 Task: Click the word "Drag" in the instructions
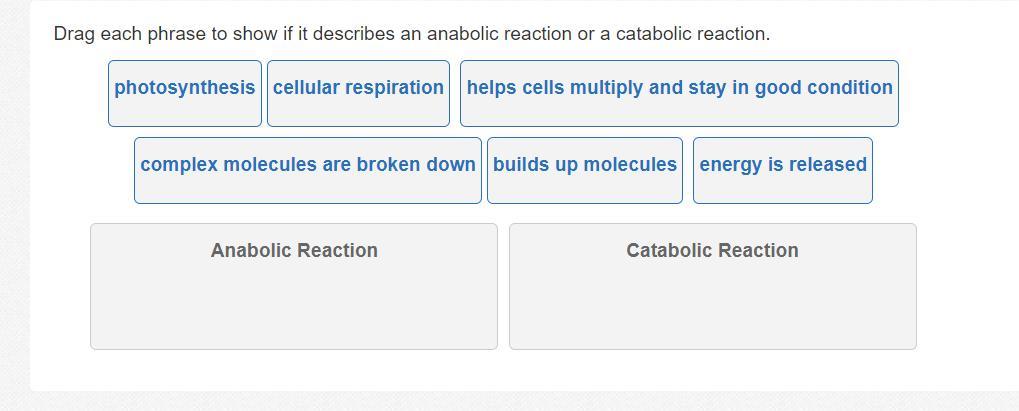tap(74, 34)
